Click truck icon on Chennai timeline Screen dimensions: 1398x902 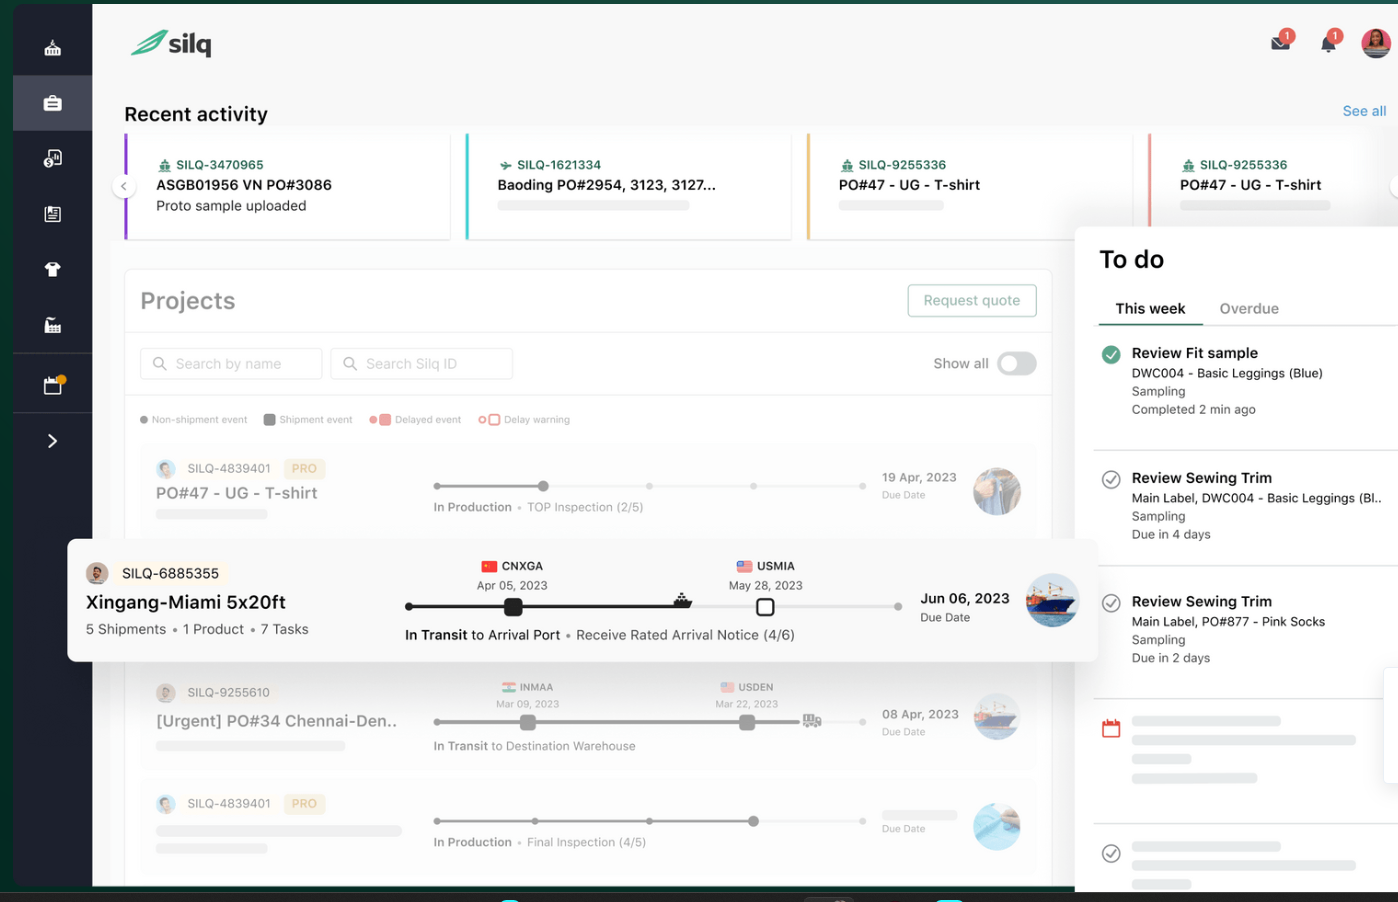[x=812, y=720]
